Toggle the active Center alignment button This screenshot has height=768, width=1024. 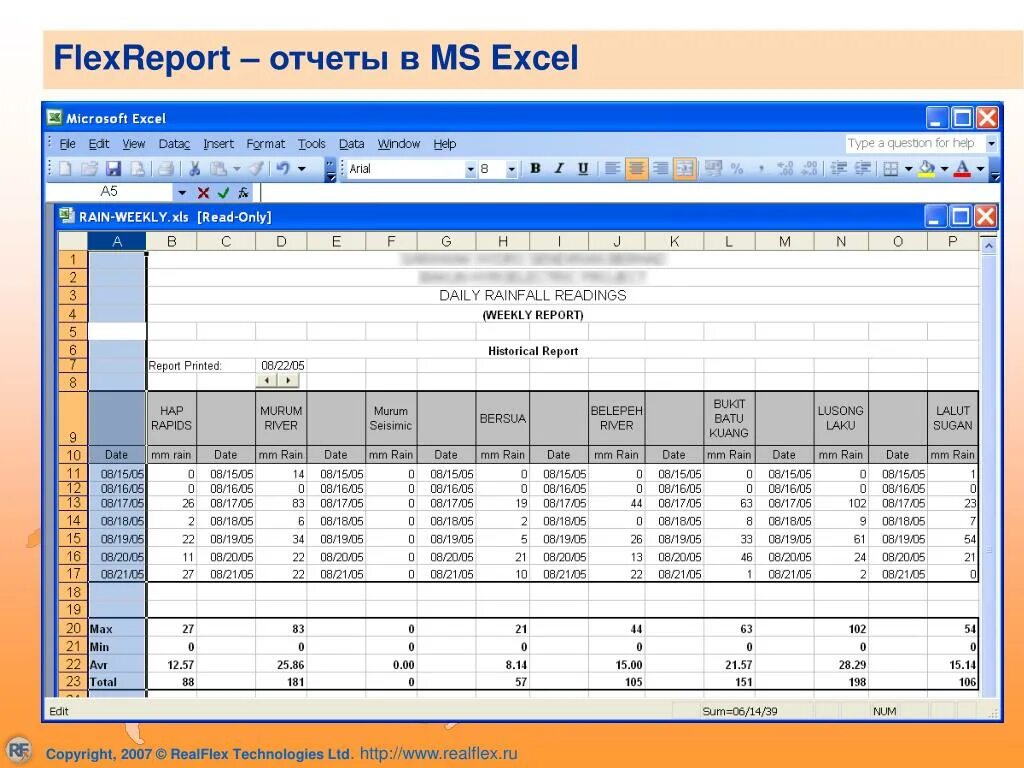coord(636,168)
